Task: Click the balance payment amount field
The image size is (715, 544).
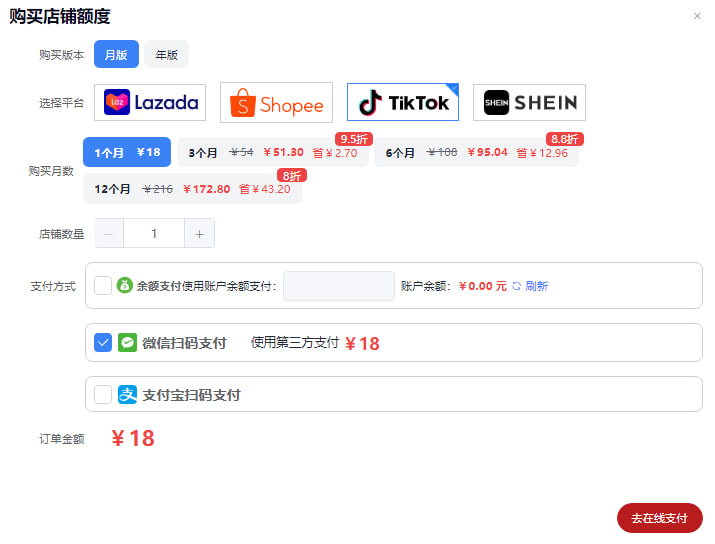Action: [339, 286]
